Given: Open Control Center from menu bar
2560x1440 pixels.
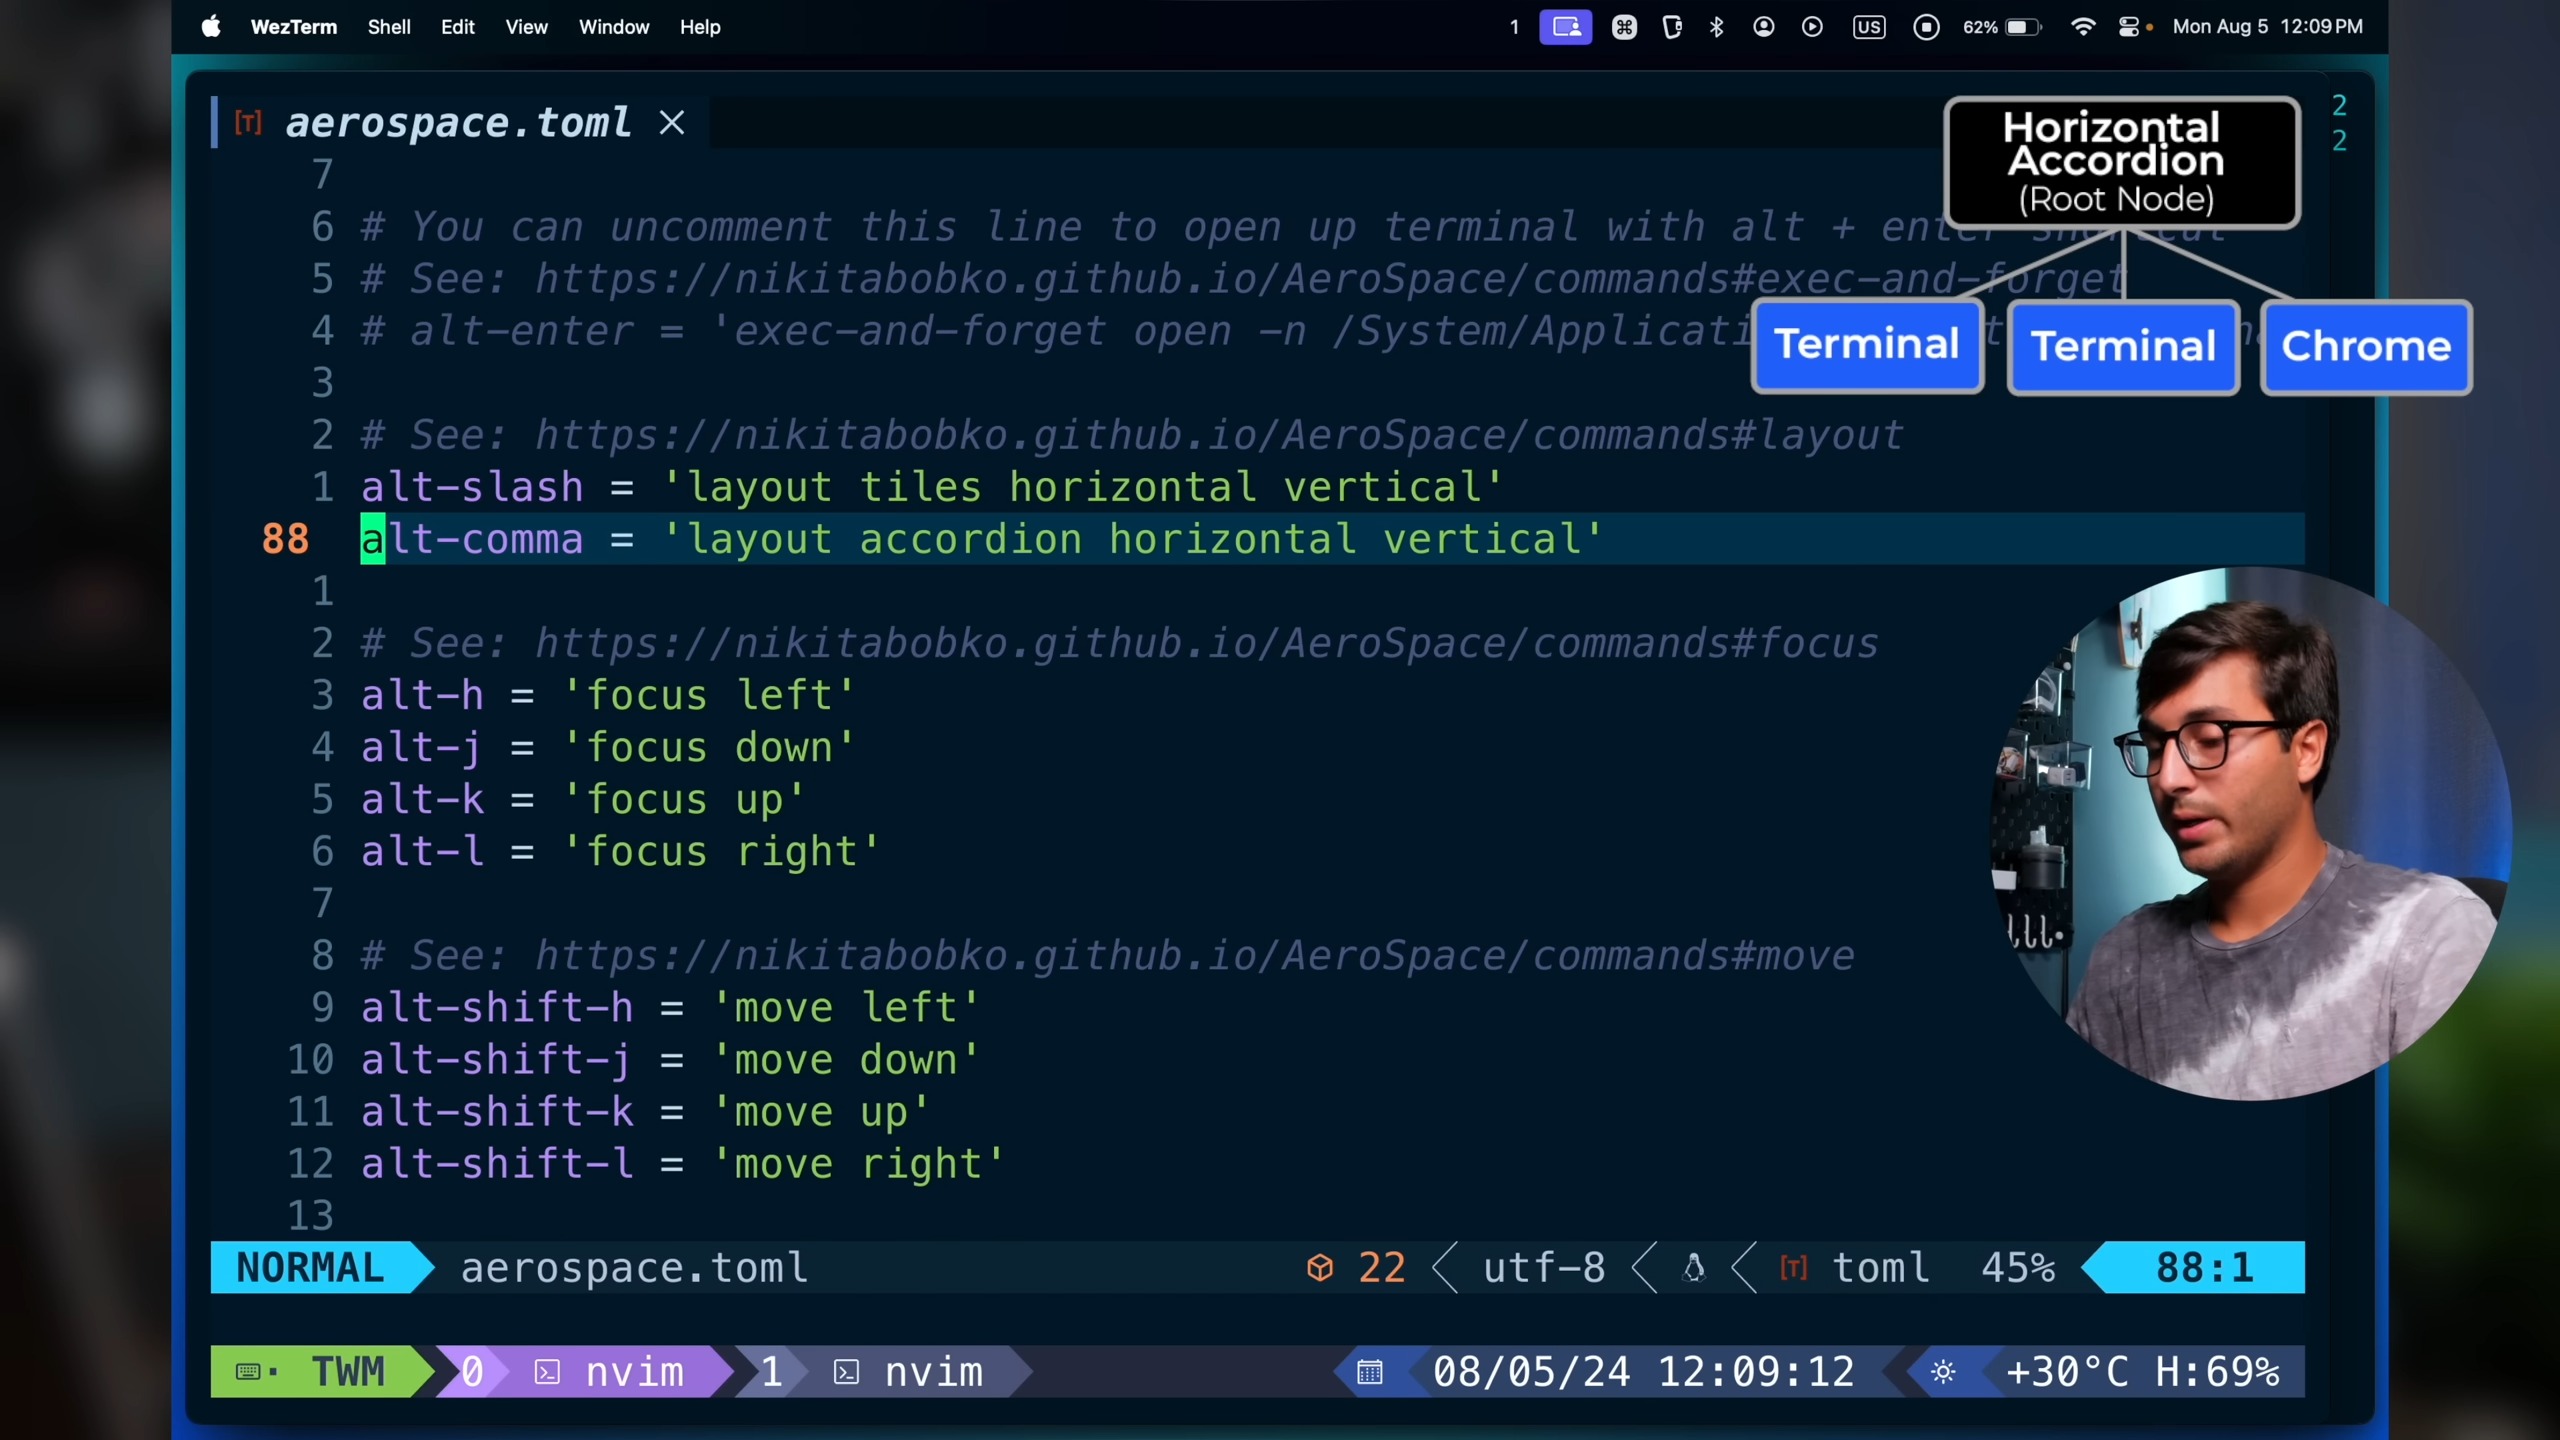Looking at the screenshot, I should (x=2128, y=27).
